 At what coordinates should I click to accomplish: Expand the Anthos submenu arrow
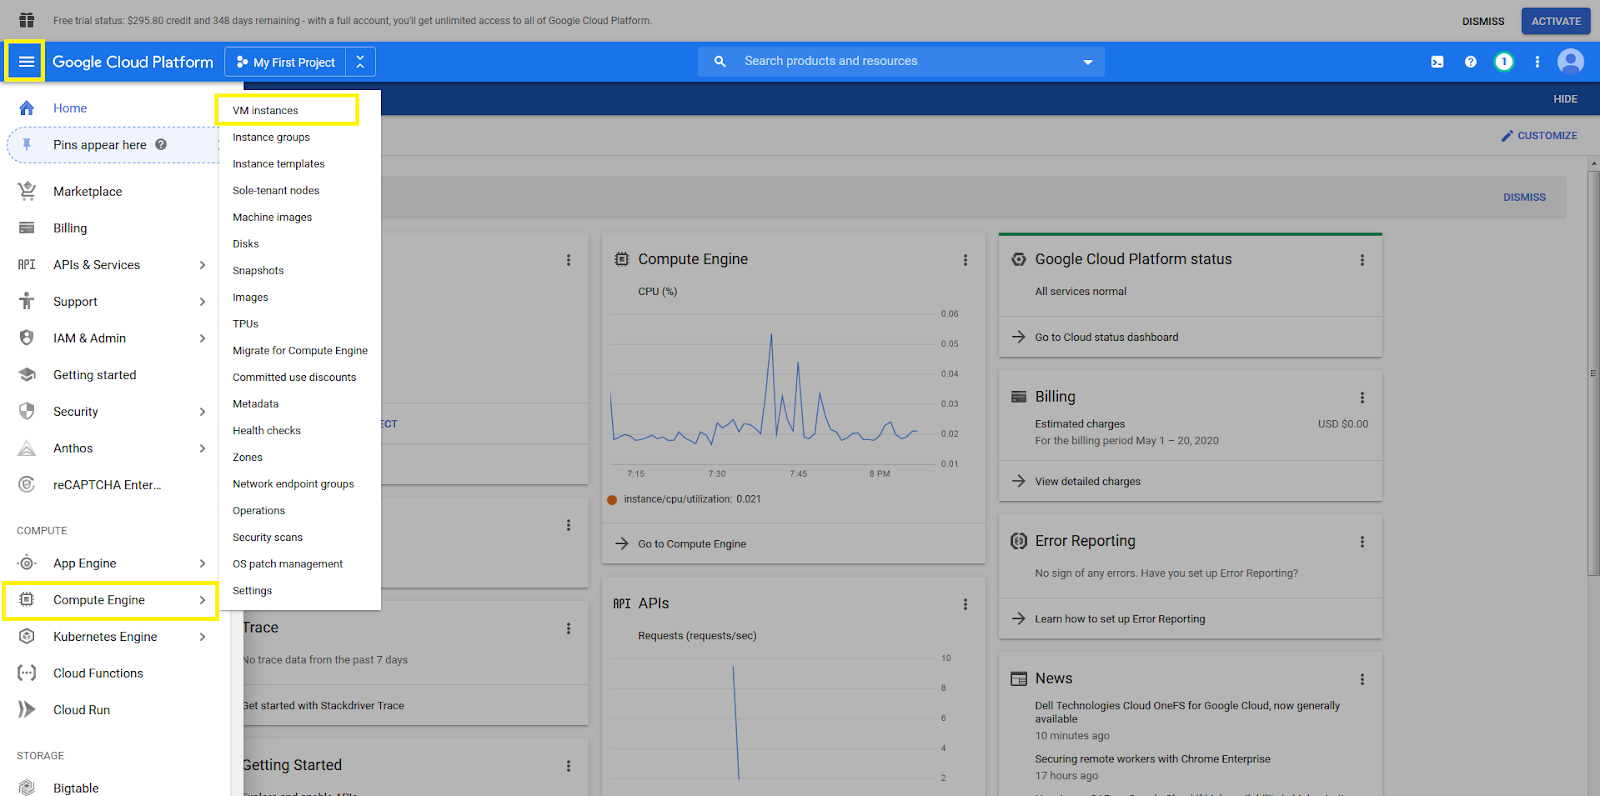[x=202, y=448]
